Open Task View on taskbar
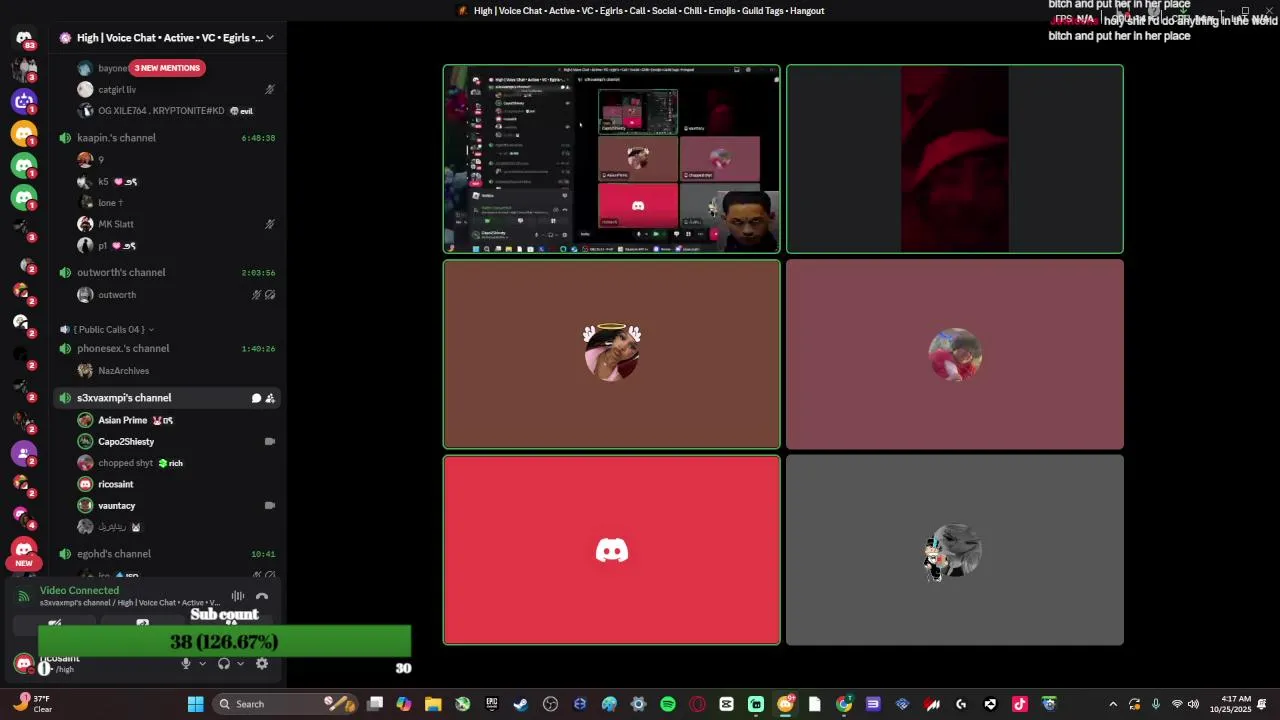The height and width of the screenshot is (720, 1280). [375, 704]
